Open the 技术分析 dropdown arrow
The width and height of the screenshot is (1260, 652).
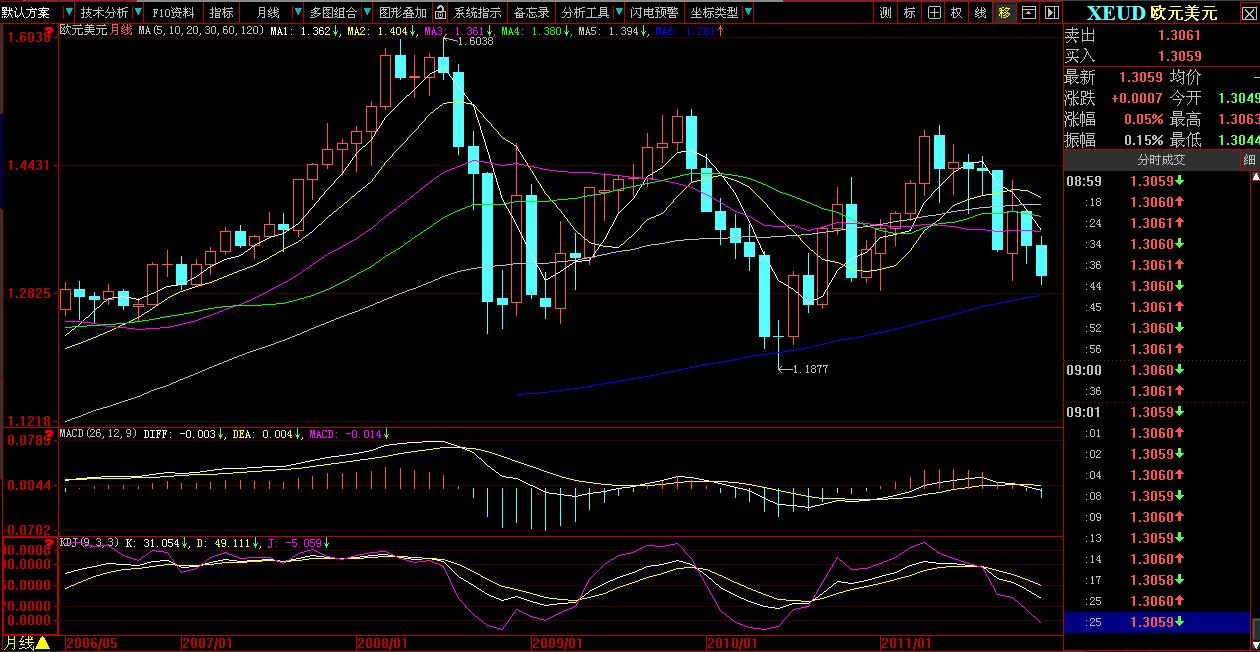(136, 13)
